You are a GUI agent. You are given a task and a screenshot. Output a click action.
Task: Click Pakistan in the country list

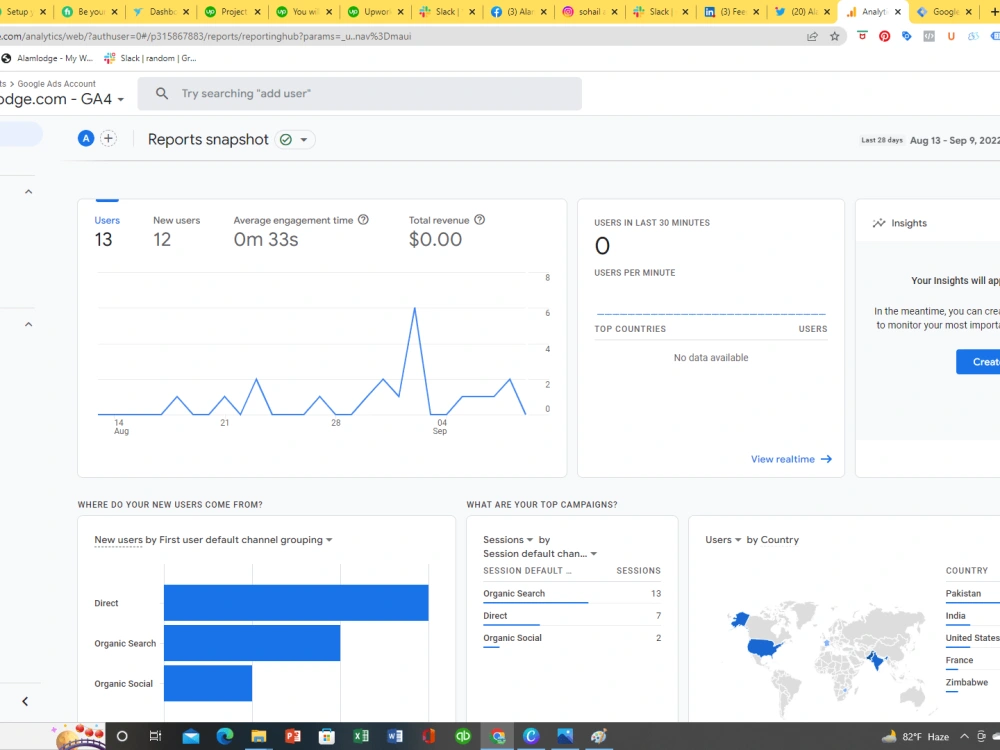pyautogui.click(x=963, y=593)
